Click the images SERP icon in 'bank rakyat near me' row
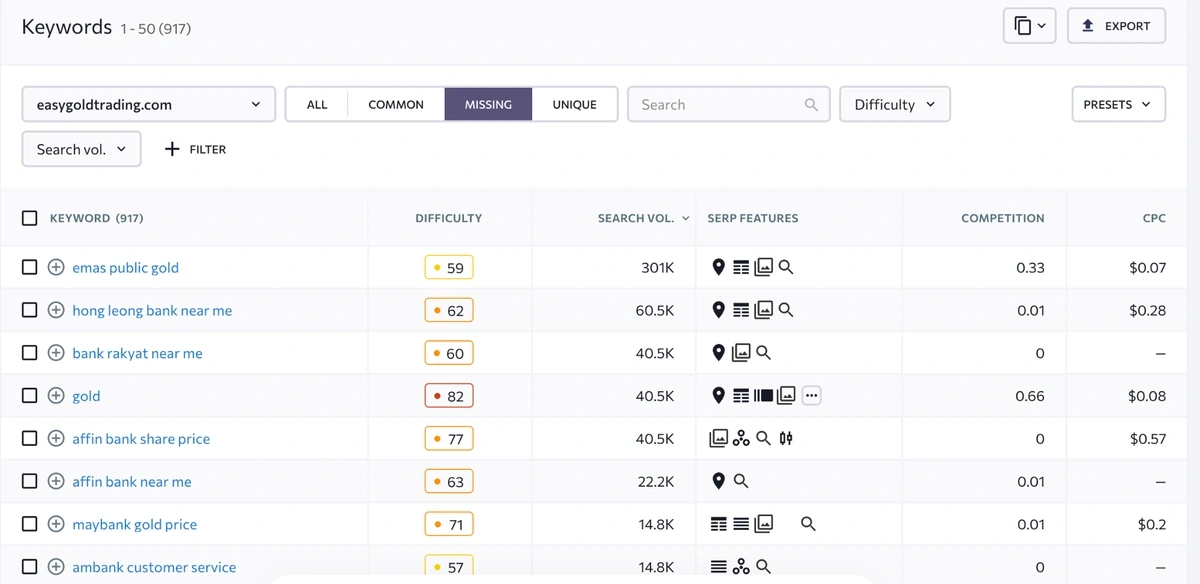1200x584 pixels. coord(741,353)
